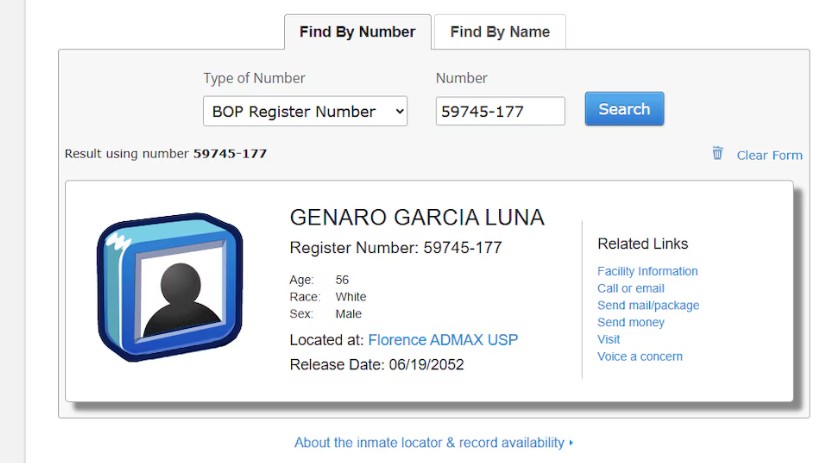This screenshot has height=463, width=838.
Task: Click the Send money link
Action: tap(630, 322)
